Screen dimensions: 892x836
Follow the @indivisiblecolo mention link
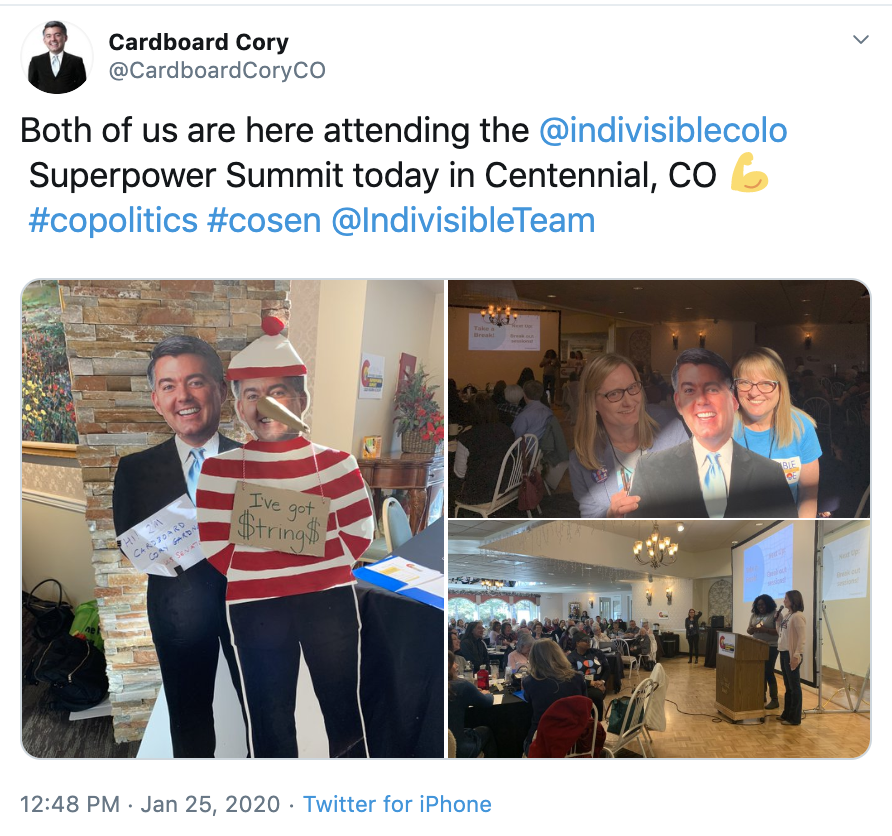click(663, 130)
